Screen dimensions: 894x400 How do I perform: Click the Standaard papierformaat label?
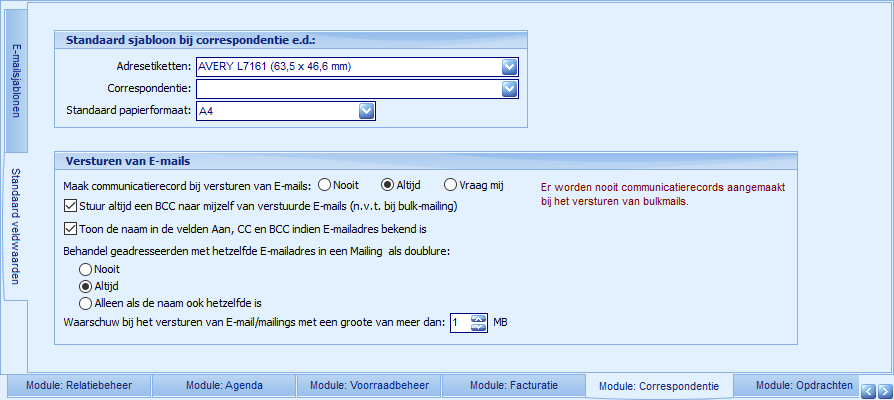[x=129, y=110]
